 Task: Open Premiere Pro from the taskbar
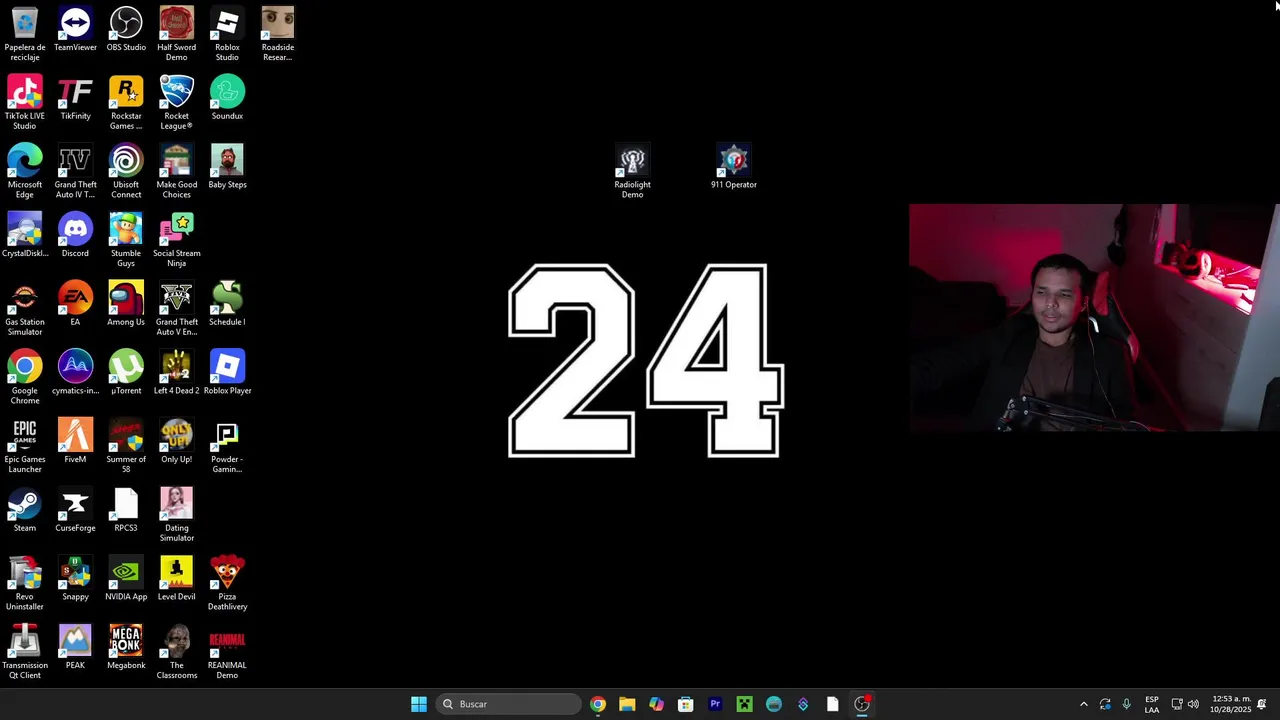tap(715, 704)
